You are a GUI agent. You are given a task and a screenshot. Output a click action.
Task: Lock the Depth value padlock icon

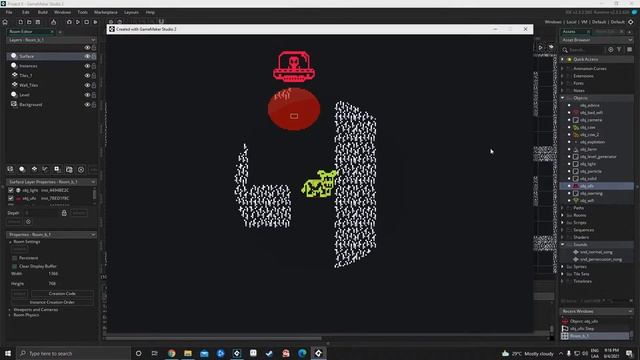64,213
